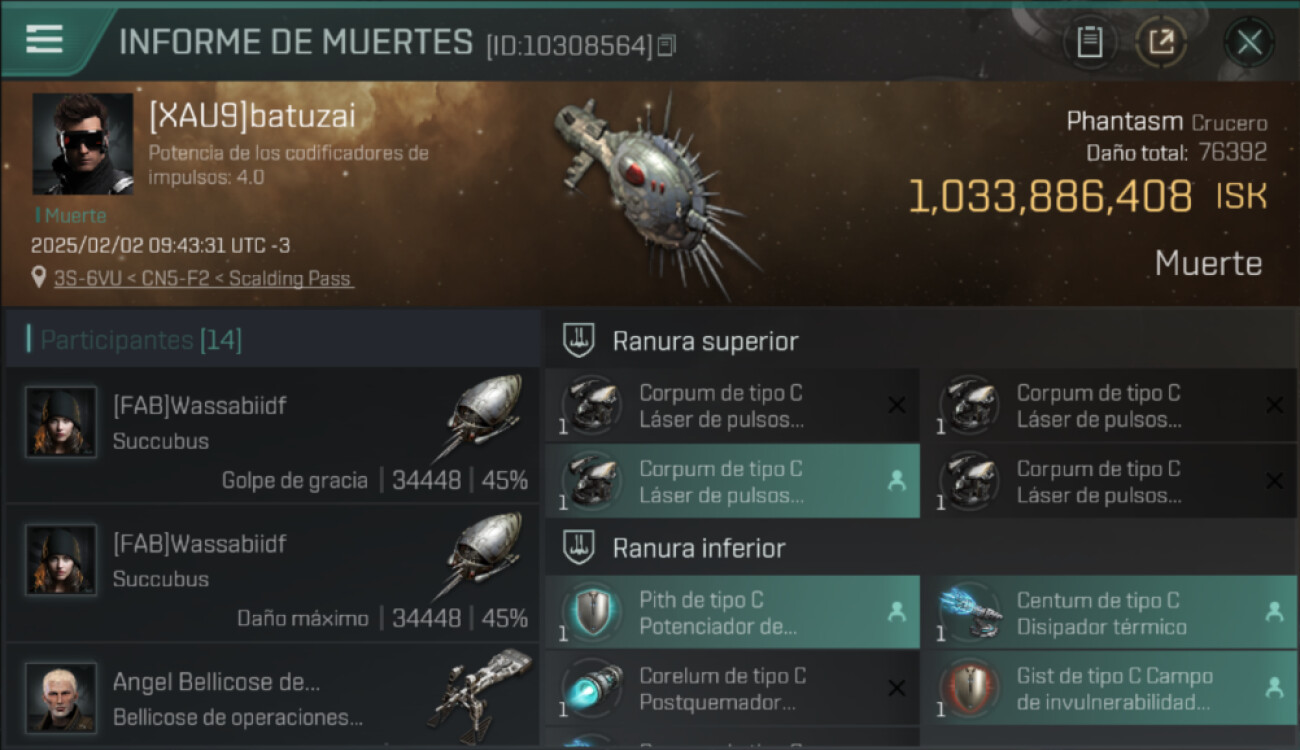Select the Ranura inferior shield icon
1300x750 pixels.
[x=580, y=548]
